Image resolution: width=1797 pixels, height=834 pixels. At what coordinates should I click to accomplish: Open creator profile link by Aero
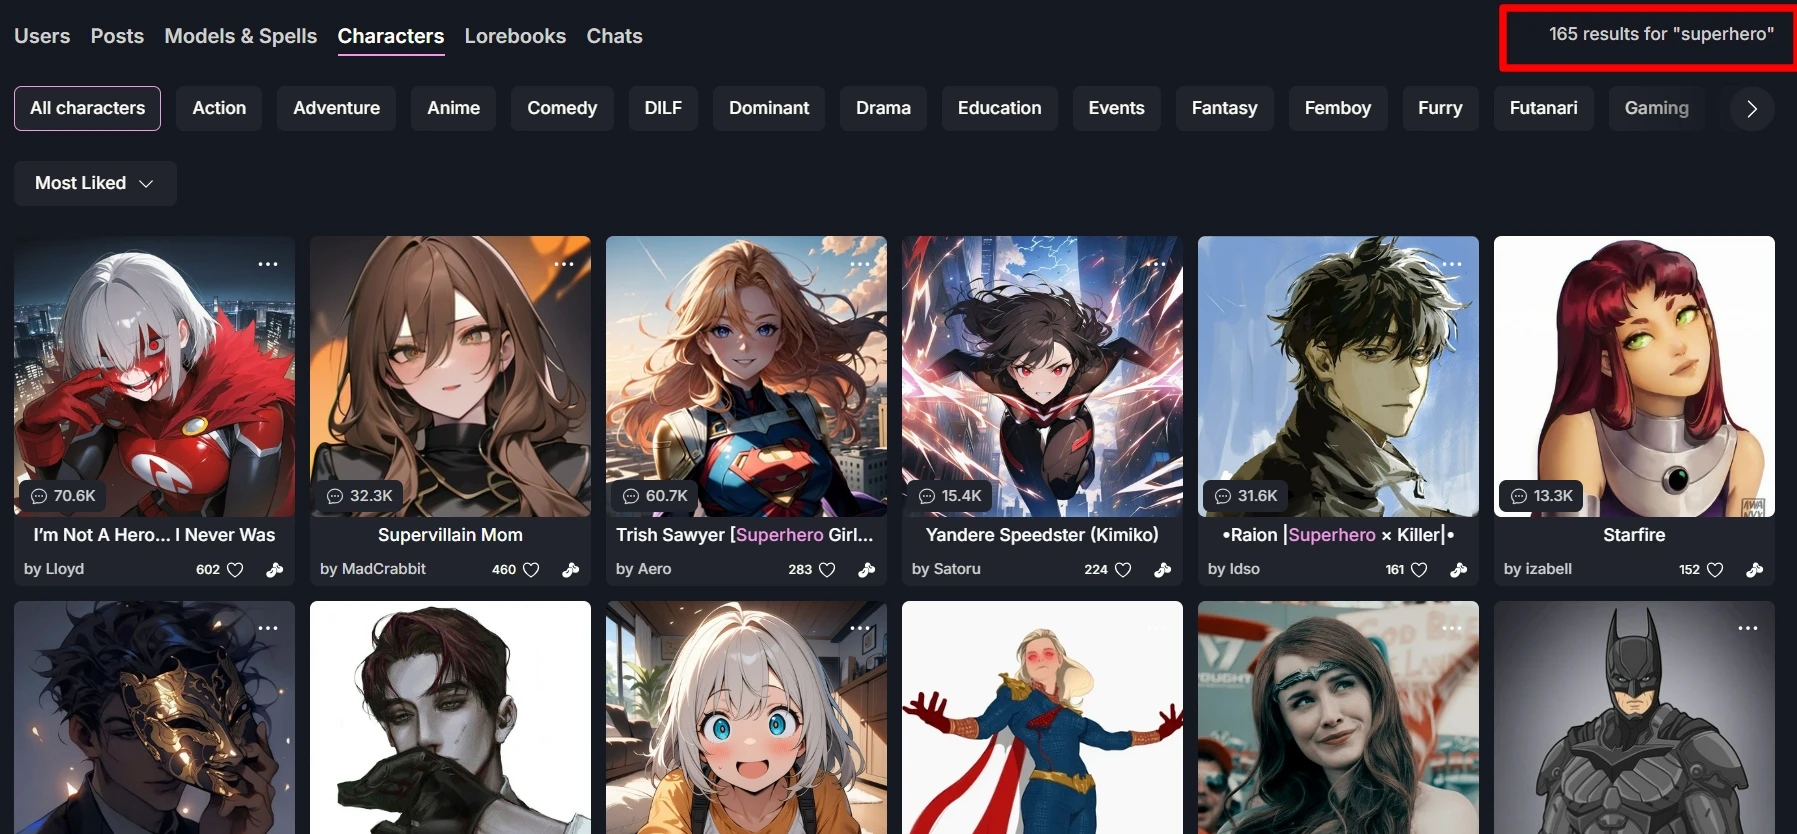click(x=644, y=569)
